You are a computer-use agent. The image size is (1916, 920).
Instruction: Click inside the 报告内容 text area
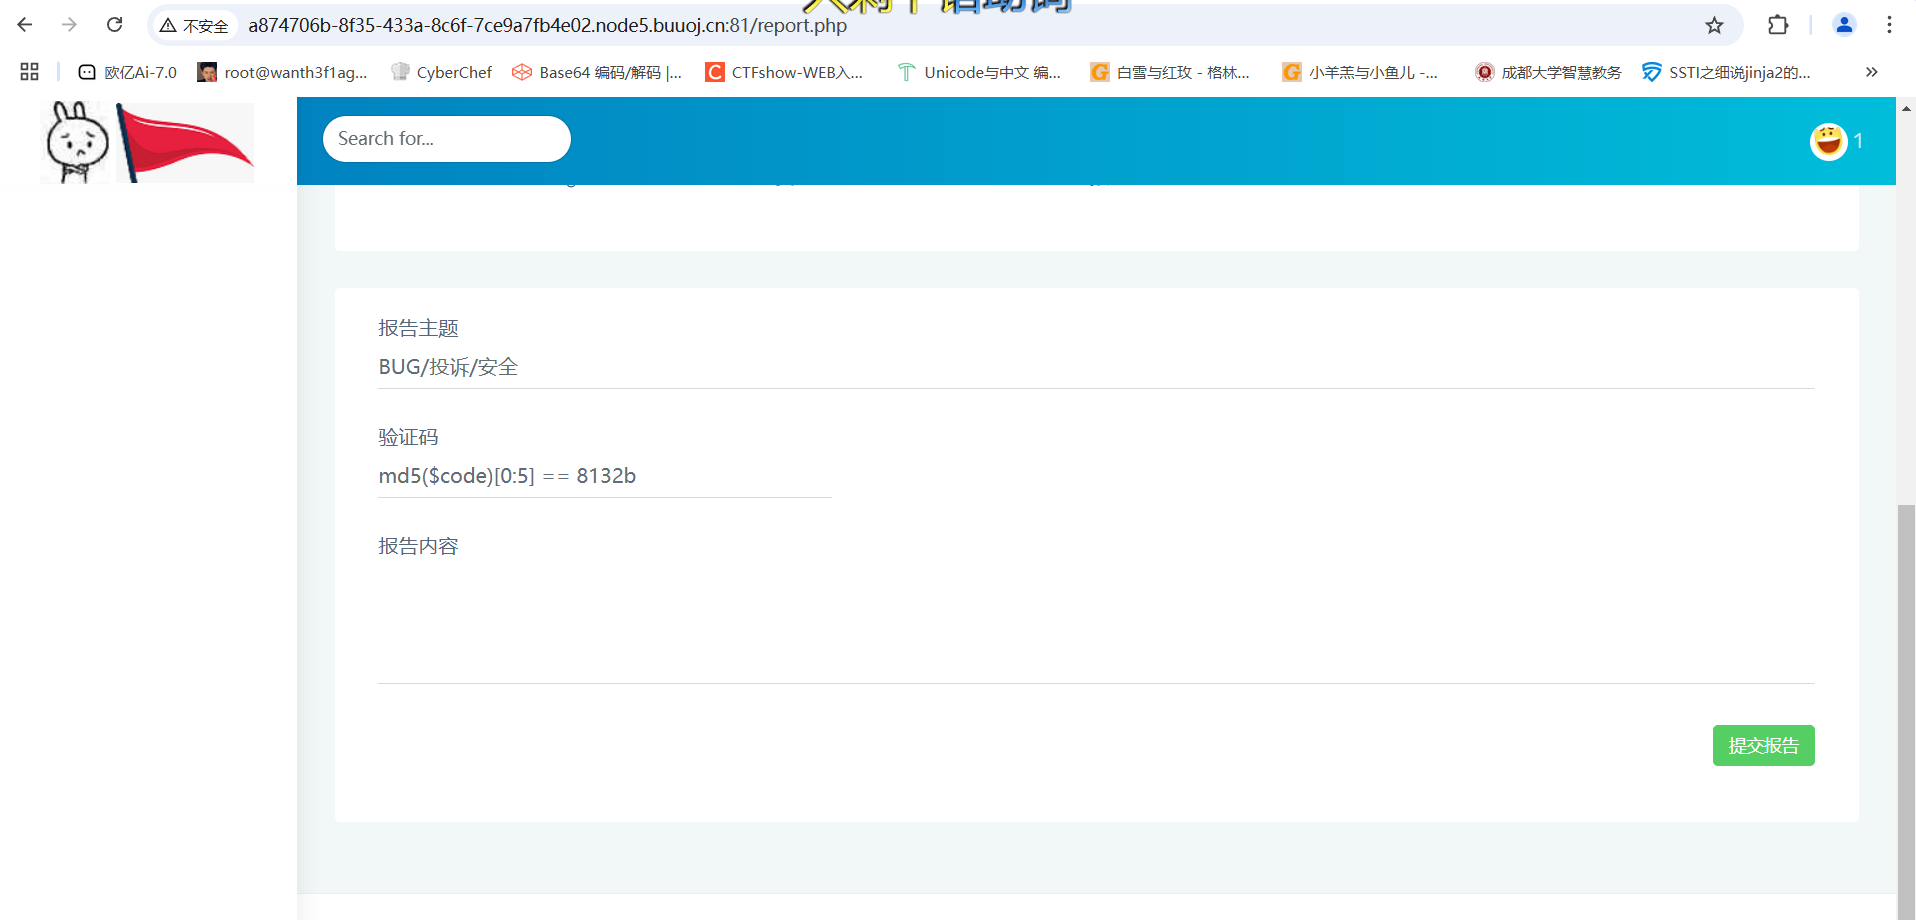pyautogui.click(x=1095, y=625)
